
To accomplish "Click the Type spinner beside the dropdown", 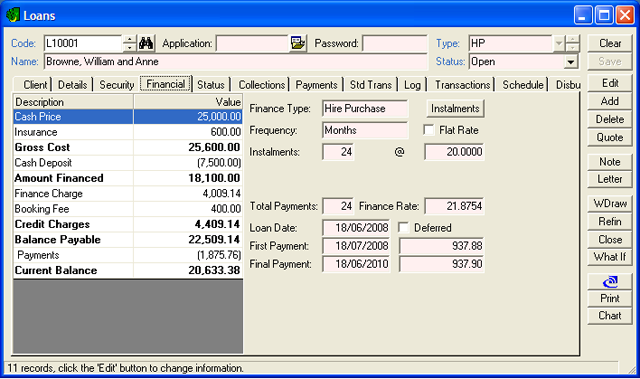I will 572,43.
